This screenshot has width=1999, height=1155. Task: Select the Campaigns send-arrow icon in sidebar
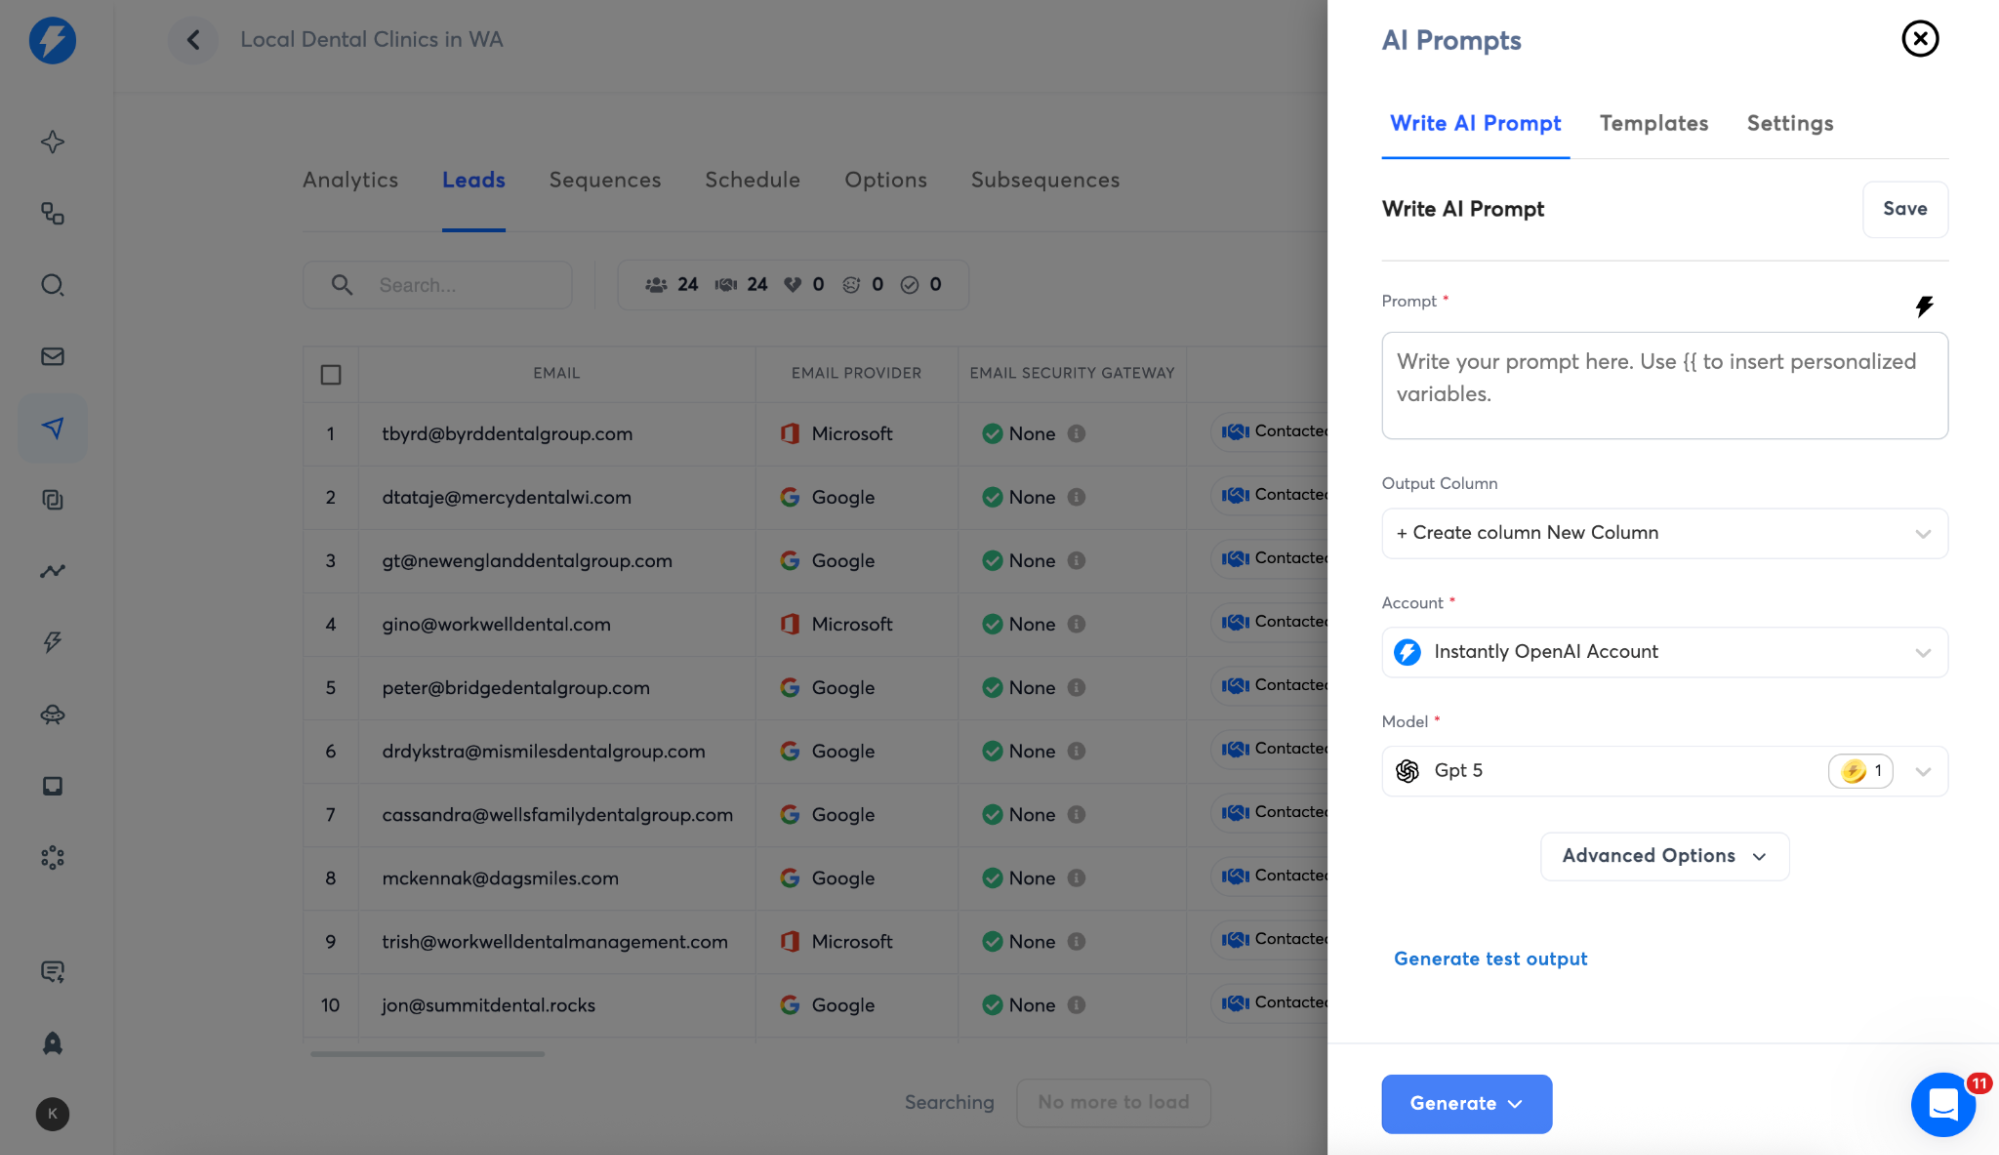point(52,428)
